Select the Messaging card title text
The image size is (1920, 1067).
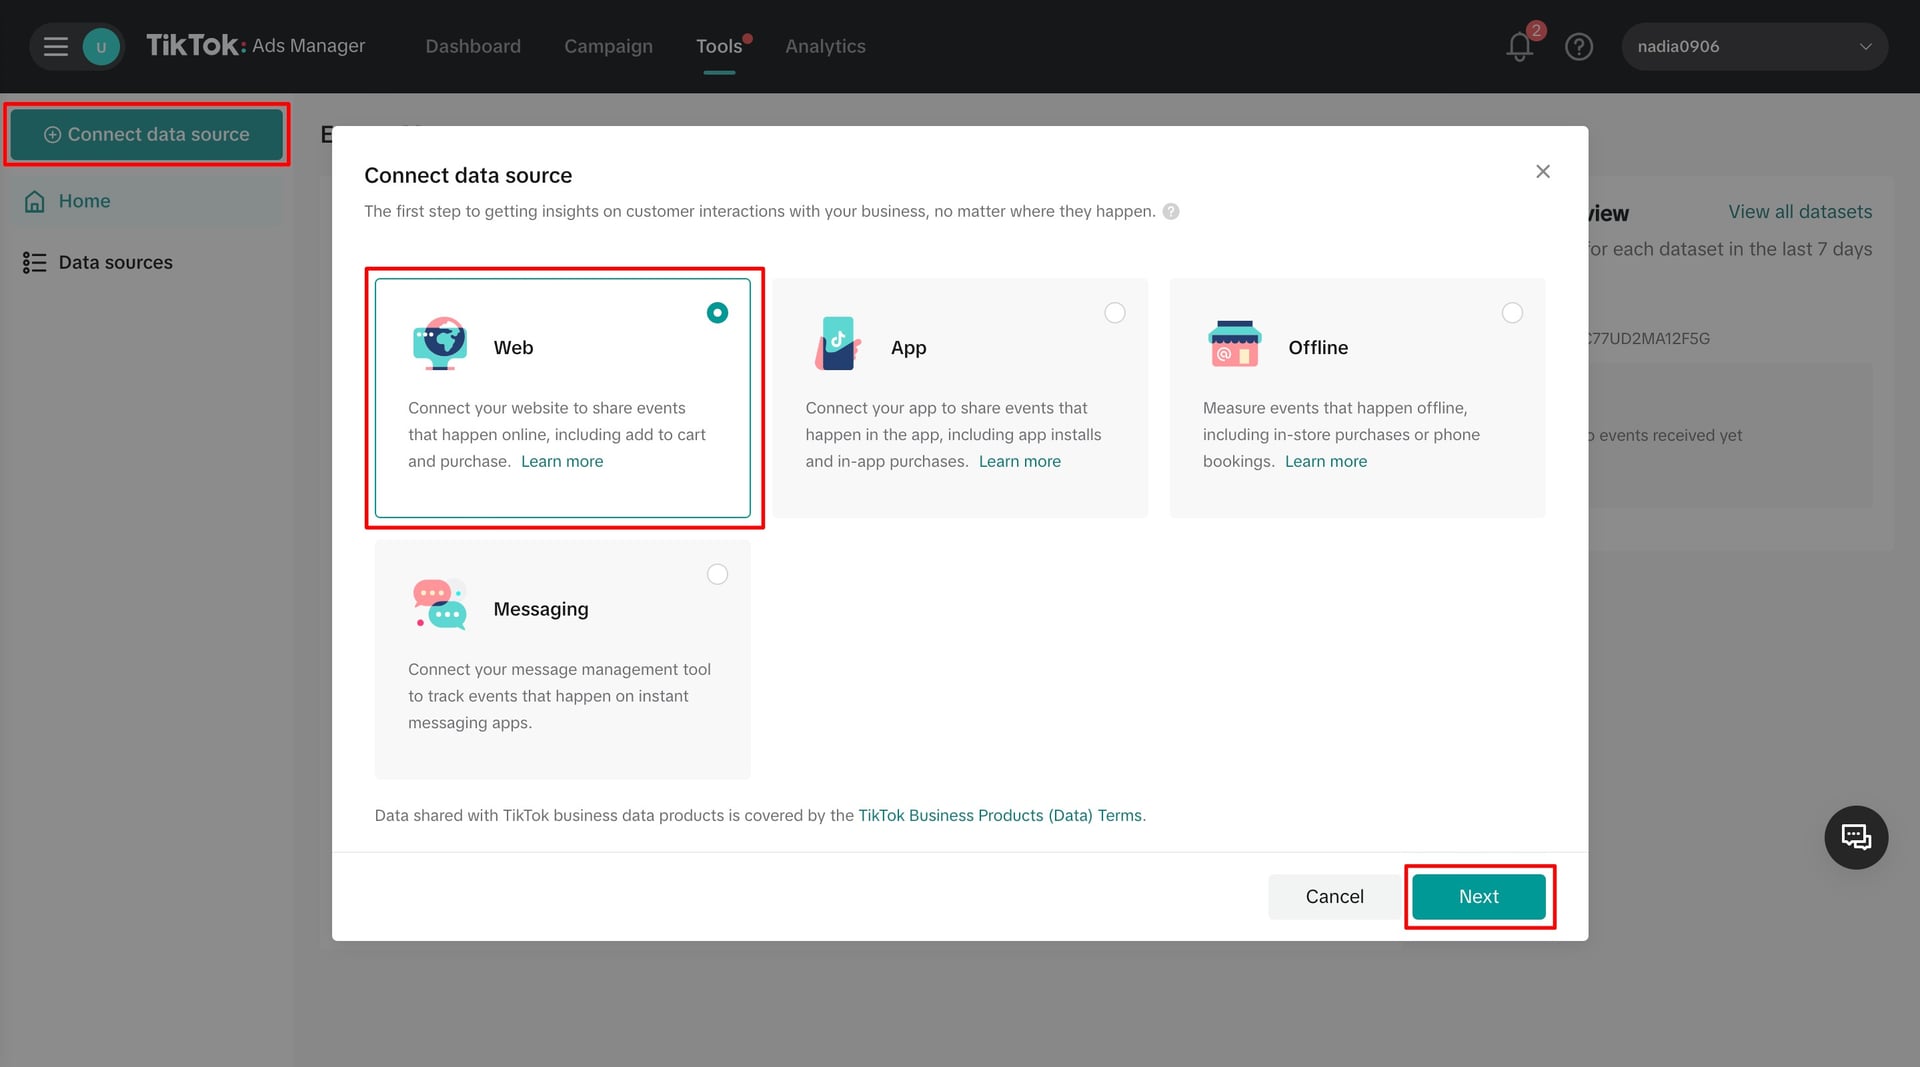541,610
